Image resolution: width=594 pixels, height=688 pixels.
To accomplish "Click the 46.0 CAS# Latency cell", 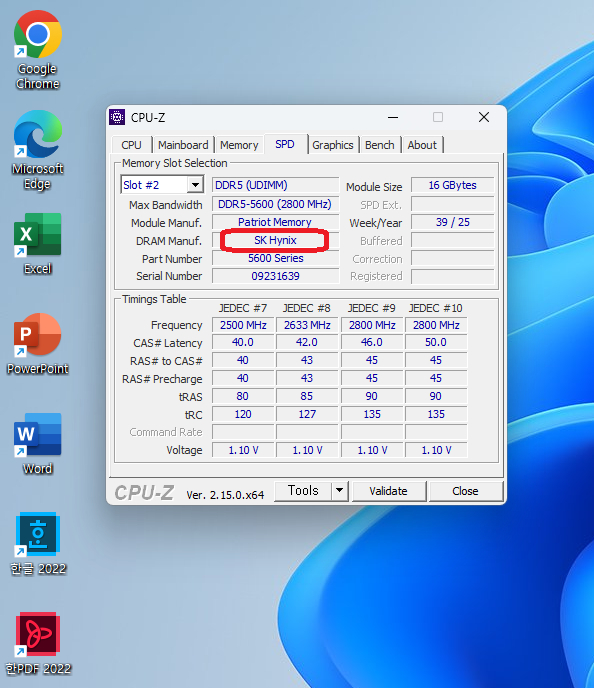I will [372, 342].
